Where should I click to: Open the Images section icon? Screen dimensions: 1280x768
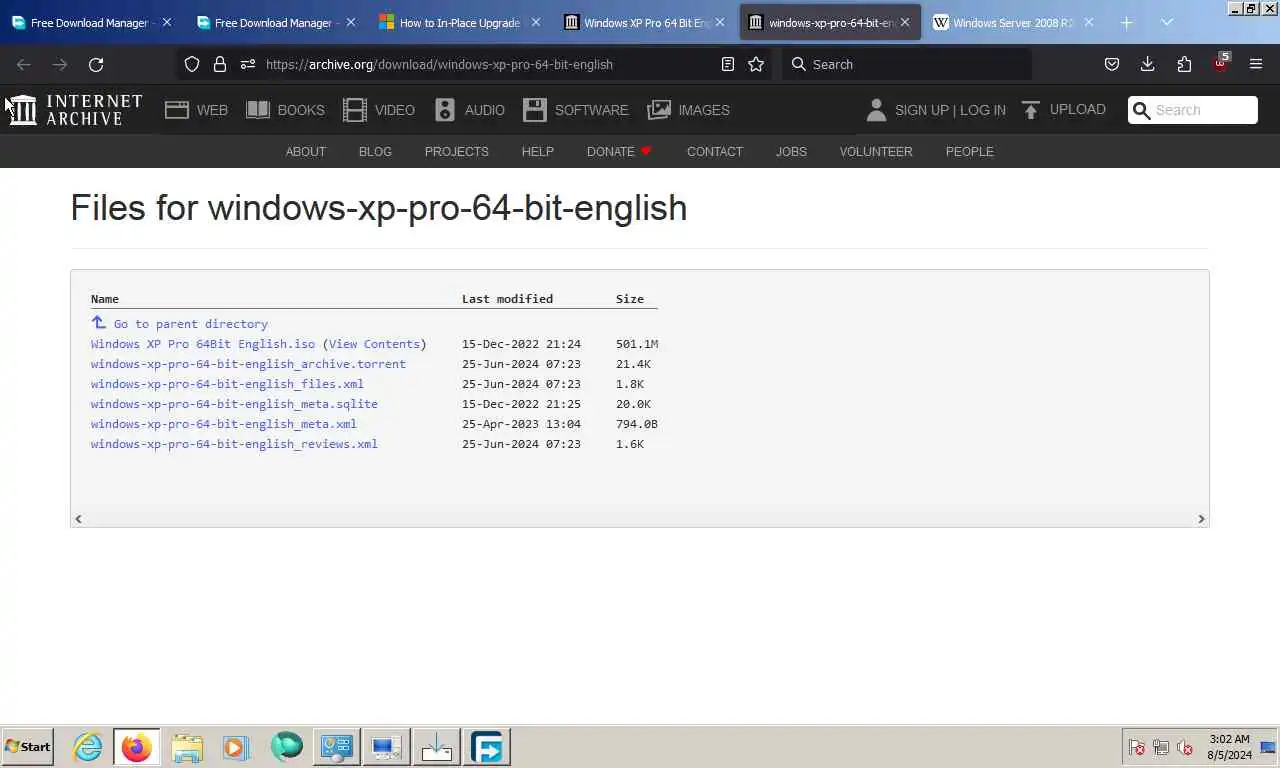click(x=659, y=110)
